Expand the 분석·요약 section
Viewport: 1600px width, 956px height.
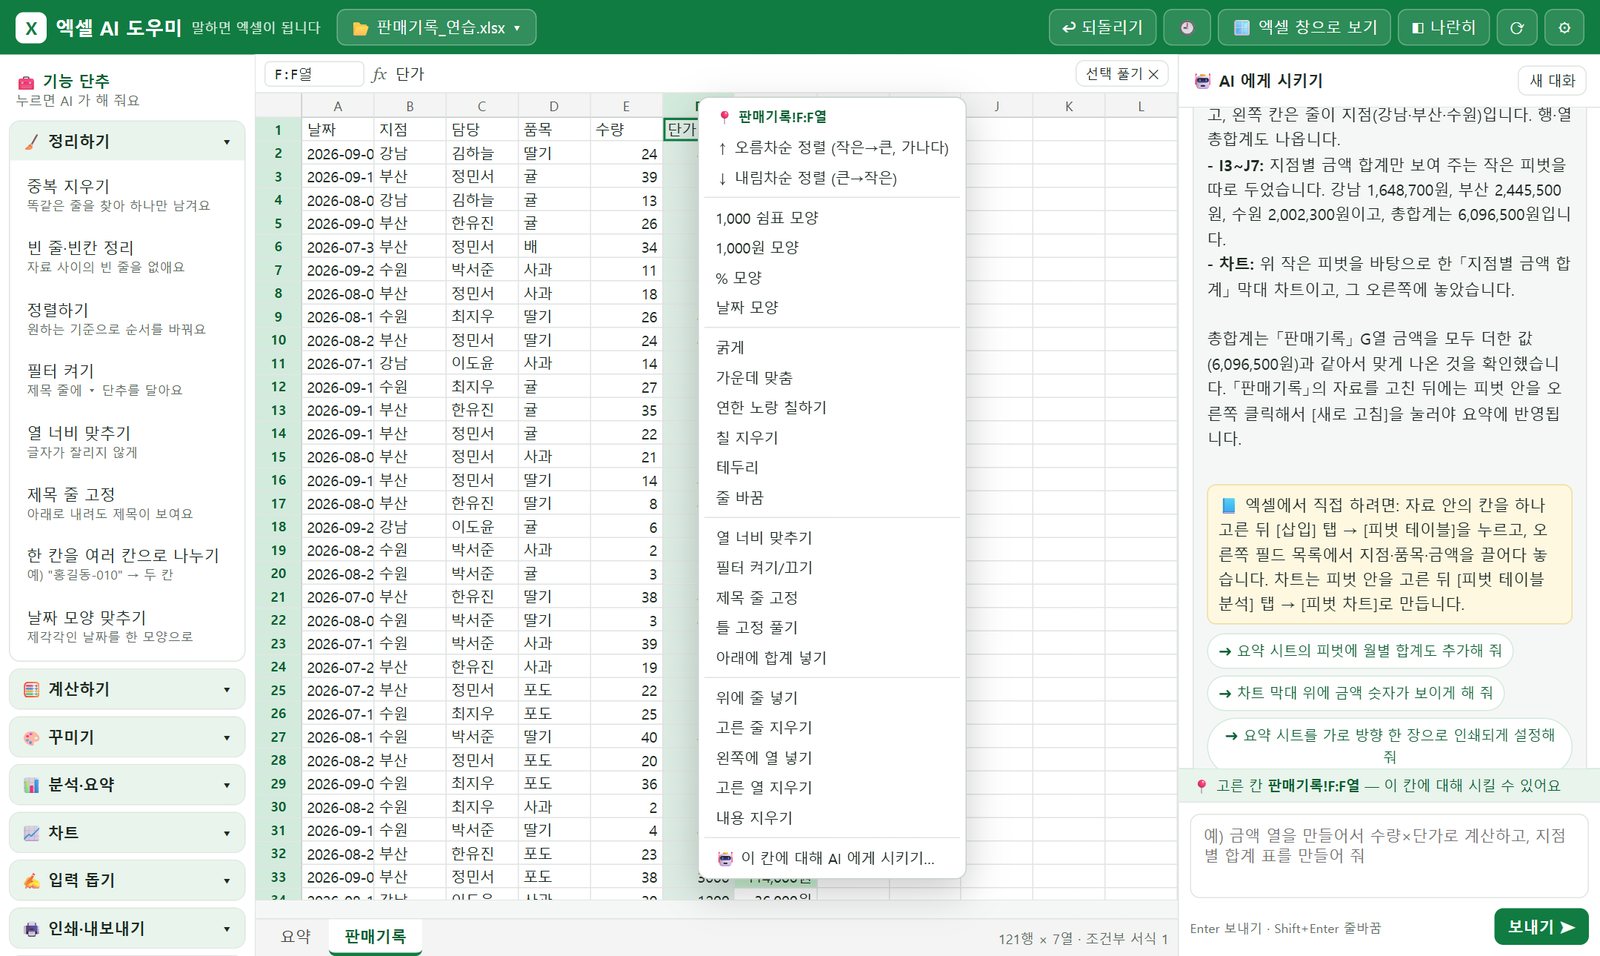coord(127,785)
